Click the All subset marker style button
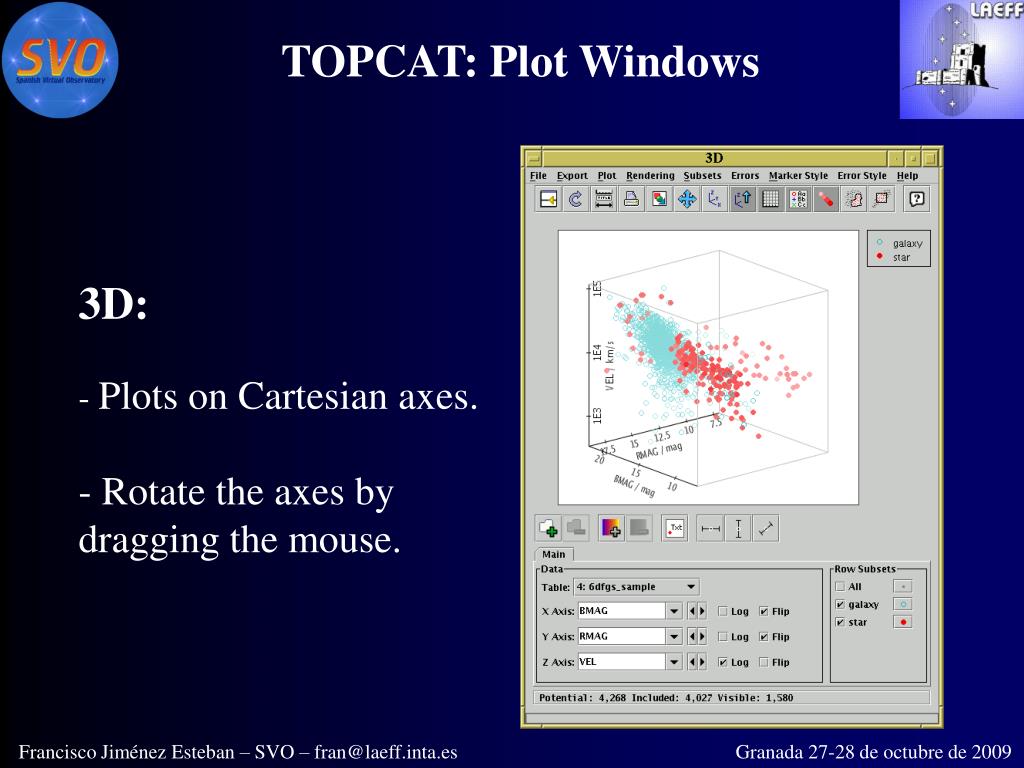The width and height of the screenshot is (1024, 768). (x=903, y=586)
